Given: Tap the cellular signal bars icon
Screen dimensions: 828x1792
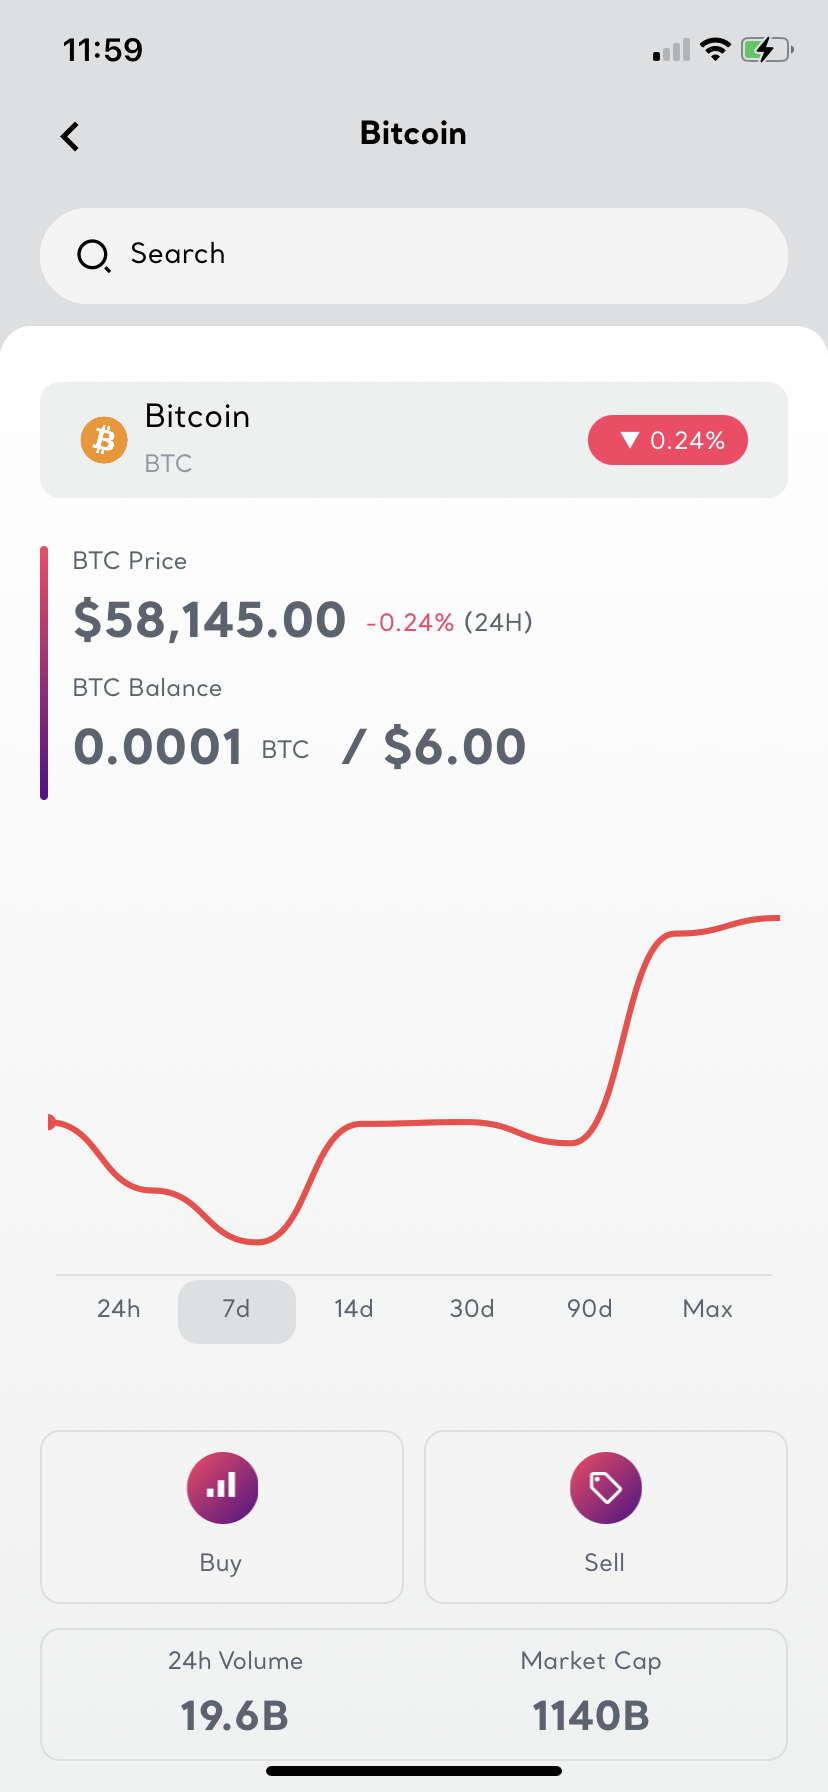Looking at the screenshot, I should coord(671,50).
